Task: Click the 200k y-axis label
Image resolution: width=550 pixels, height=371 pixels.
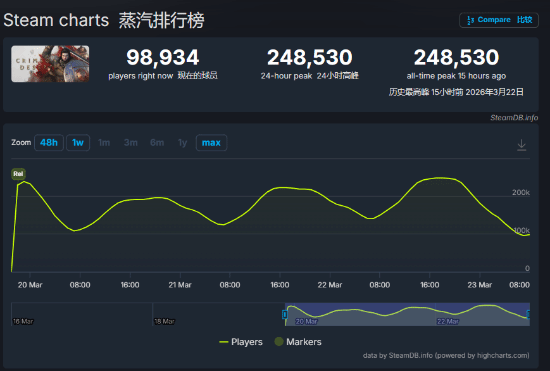Action: pyautogui.click(x=521, y=192)
